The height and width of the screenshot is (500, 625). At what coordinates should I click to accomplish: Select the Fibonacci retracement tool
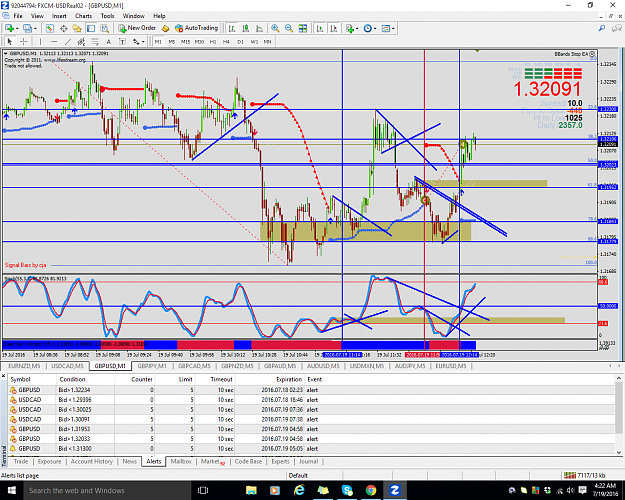tap(95, 41)
